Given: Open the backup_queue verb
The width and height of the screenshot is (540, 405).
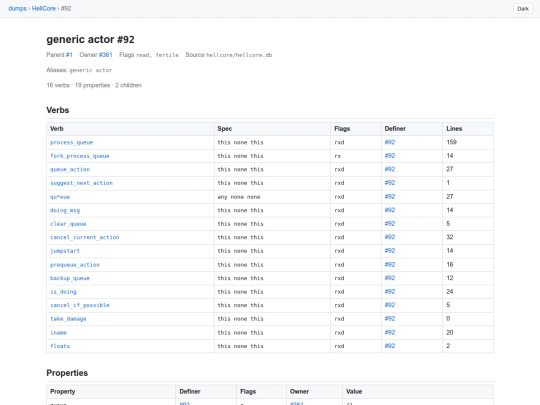Looking at the screenshot, I should (70, 278).
